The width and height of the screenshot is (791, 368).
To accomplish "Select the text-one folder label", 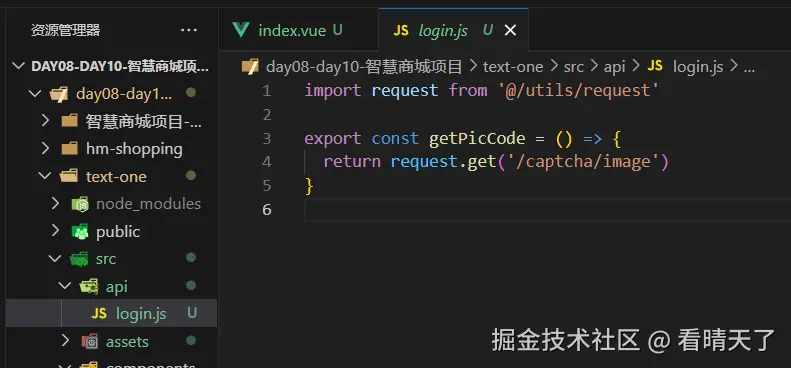I will pos(116,177).
